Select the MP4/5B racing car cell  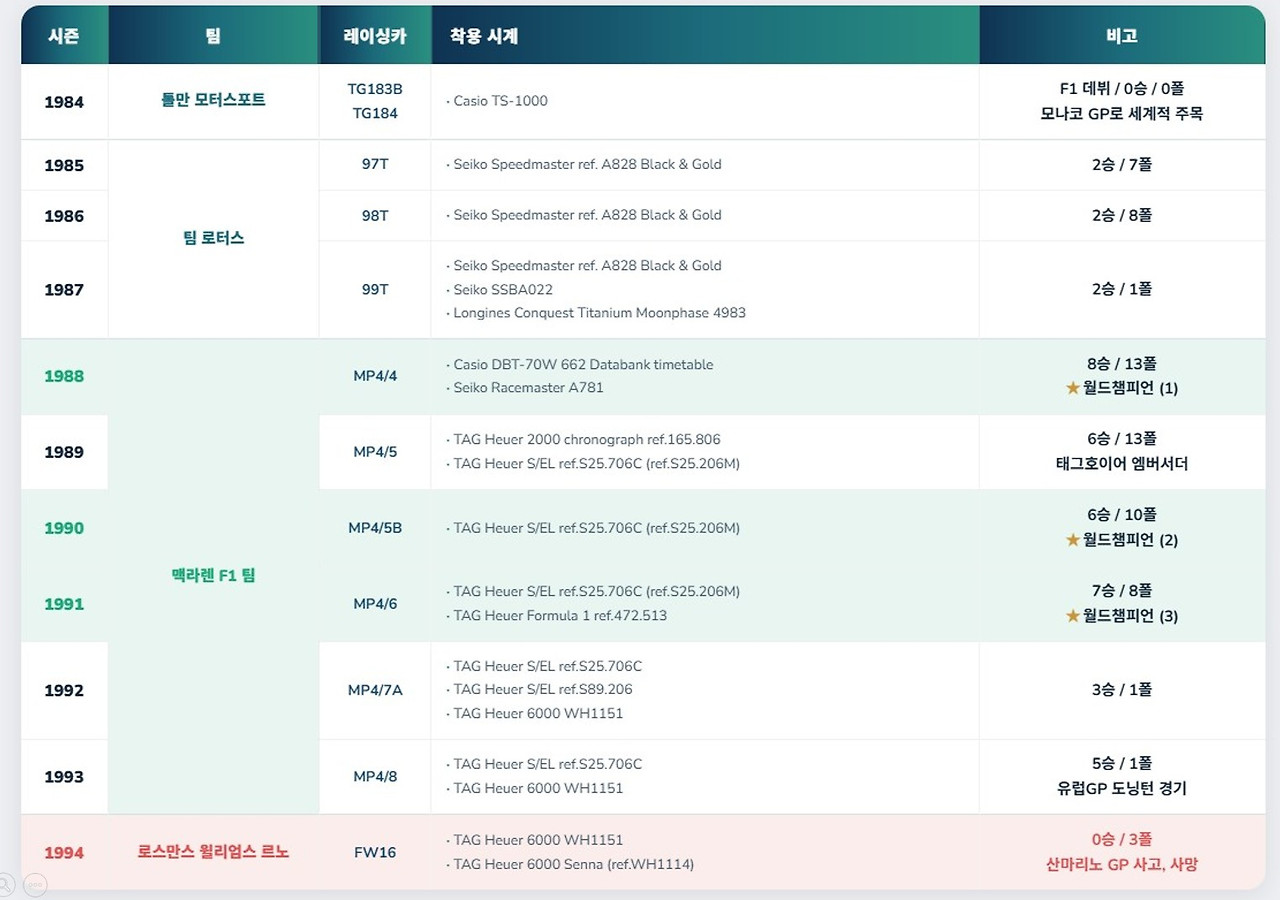[375, 528]
